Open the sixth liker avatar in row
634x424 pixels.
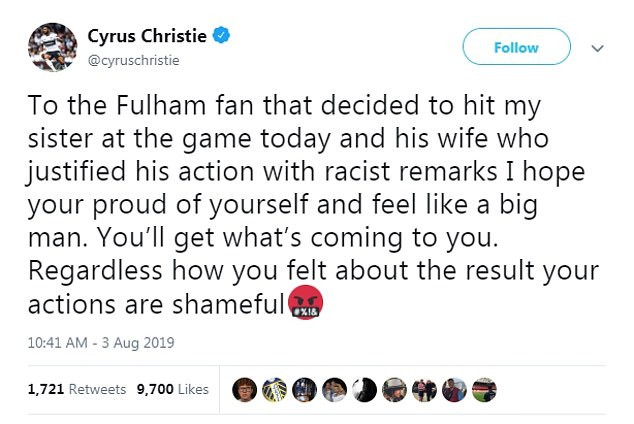pyautogui.click(x=394, y=389)
